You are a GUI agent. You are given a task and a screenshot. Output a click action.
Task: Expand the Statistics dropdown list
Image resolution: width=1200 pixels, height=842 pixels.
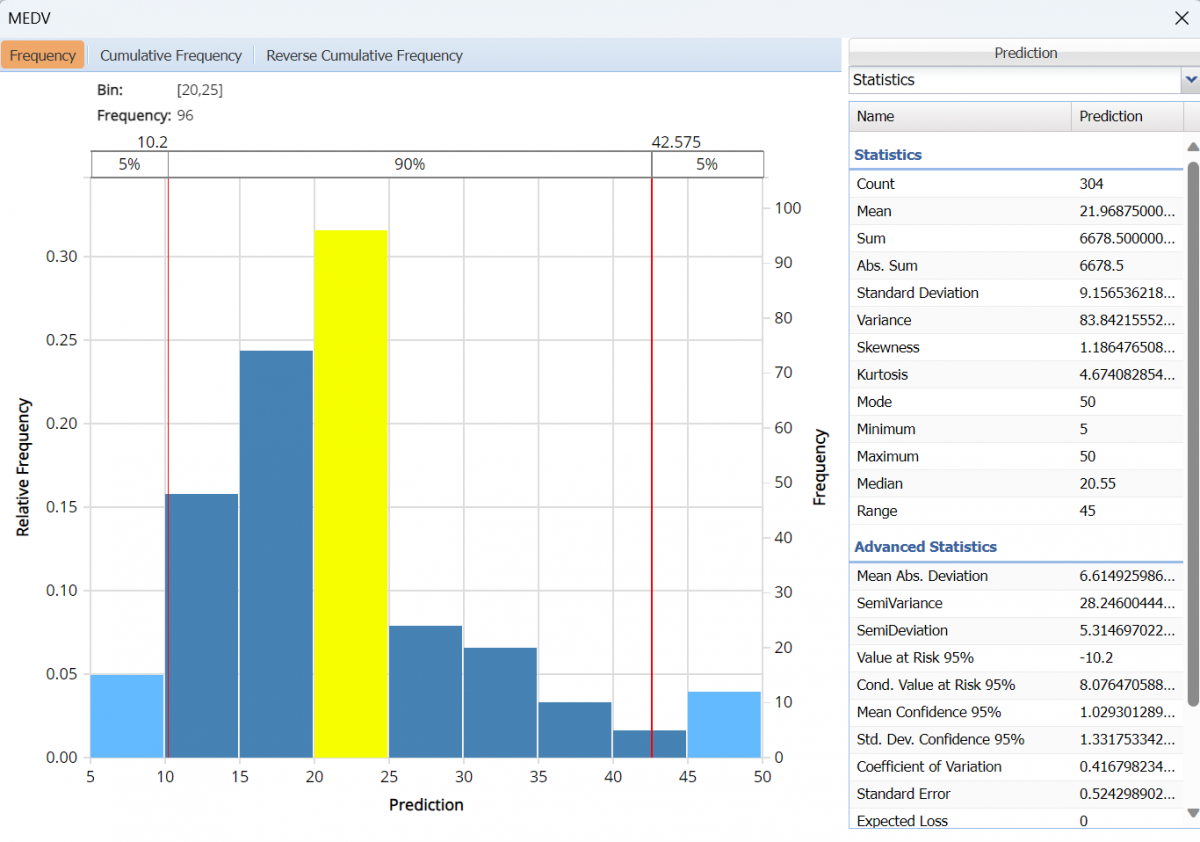pos(1190,80)
